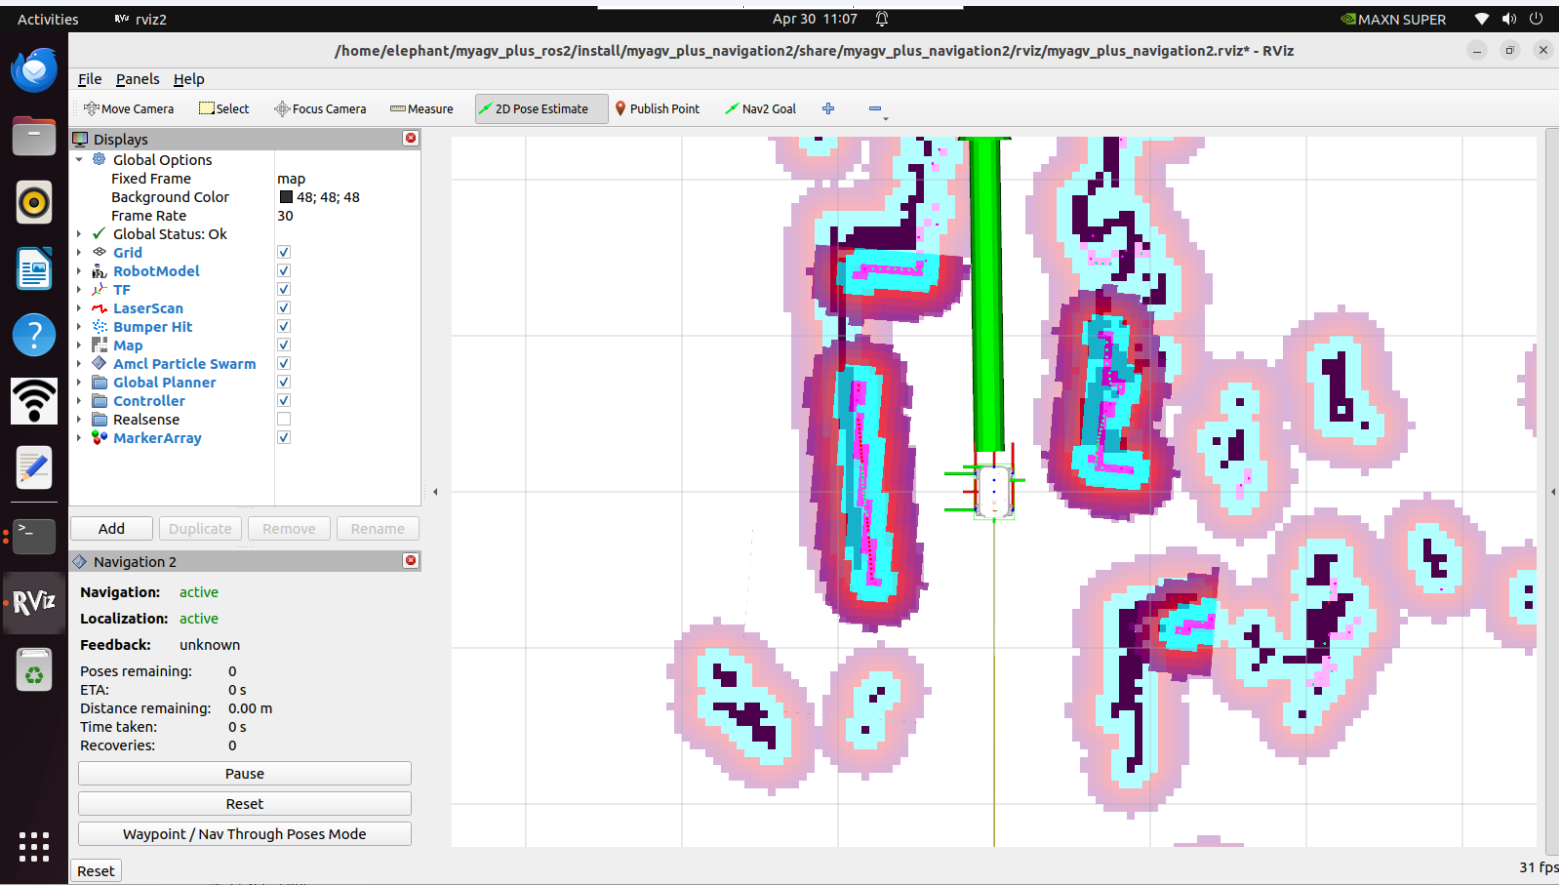Click the Background Color swatch

click(286, 197)
